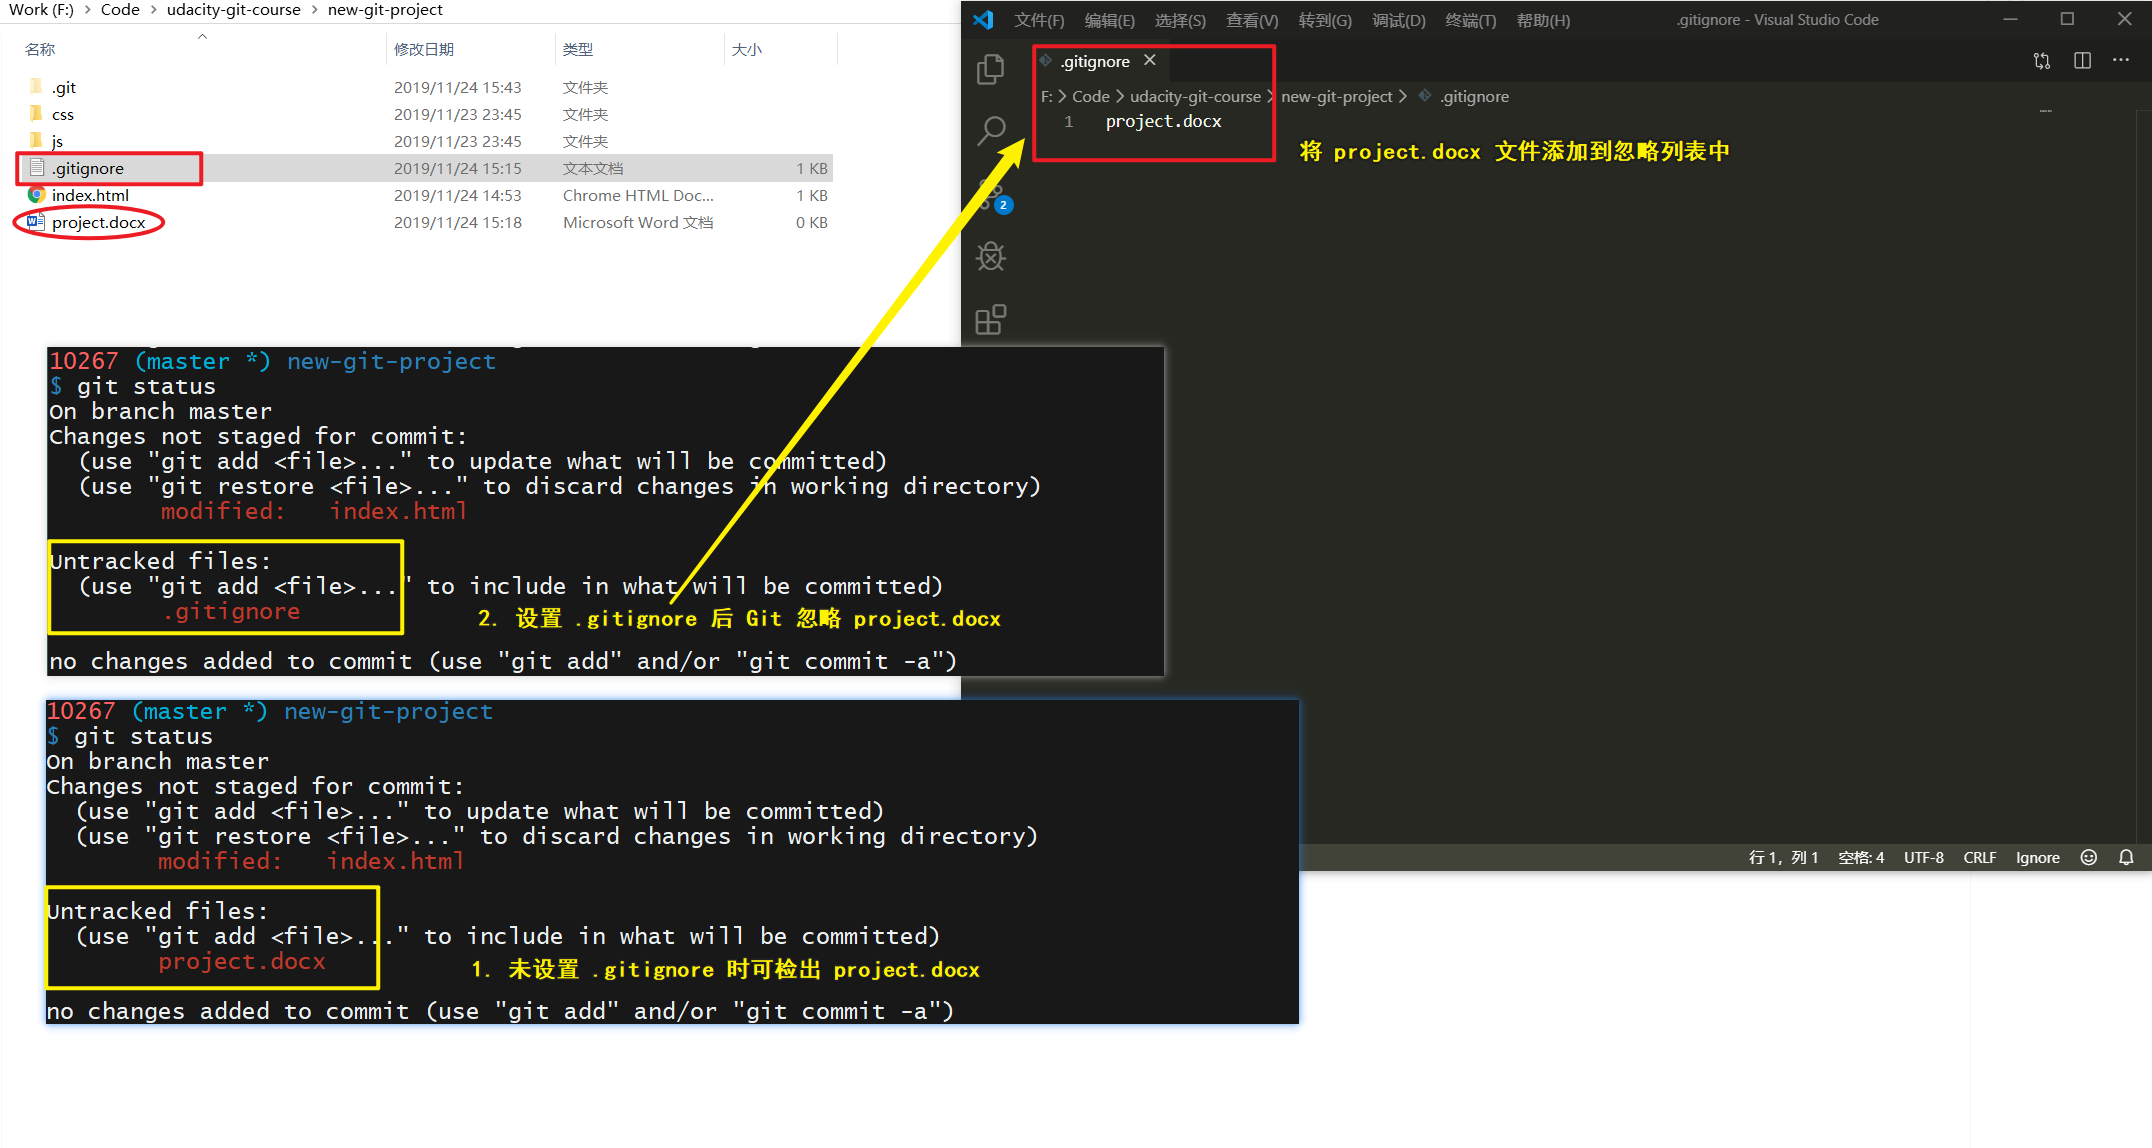Open the Explorer view in VS Code
The width and height of the screenshot is (2152, 1148).
[990, 69]
